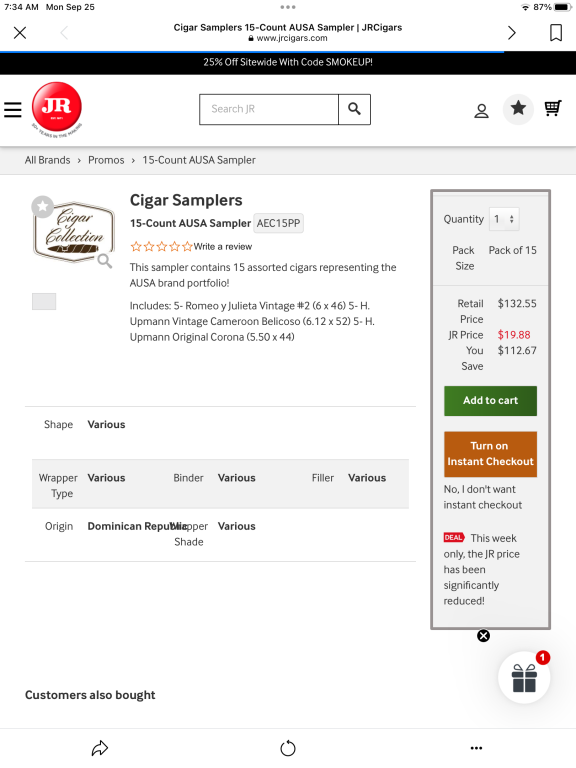Image resolution: width=576 pixels, height=768 pixels.
Task: Click the JR Cigars logo
Action: pyautogui.click(x=57, y=109)
